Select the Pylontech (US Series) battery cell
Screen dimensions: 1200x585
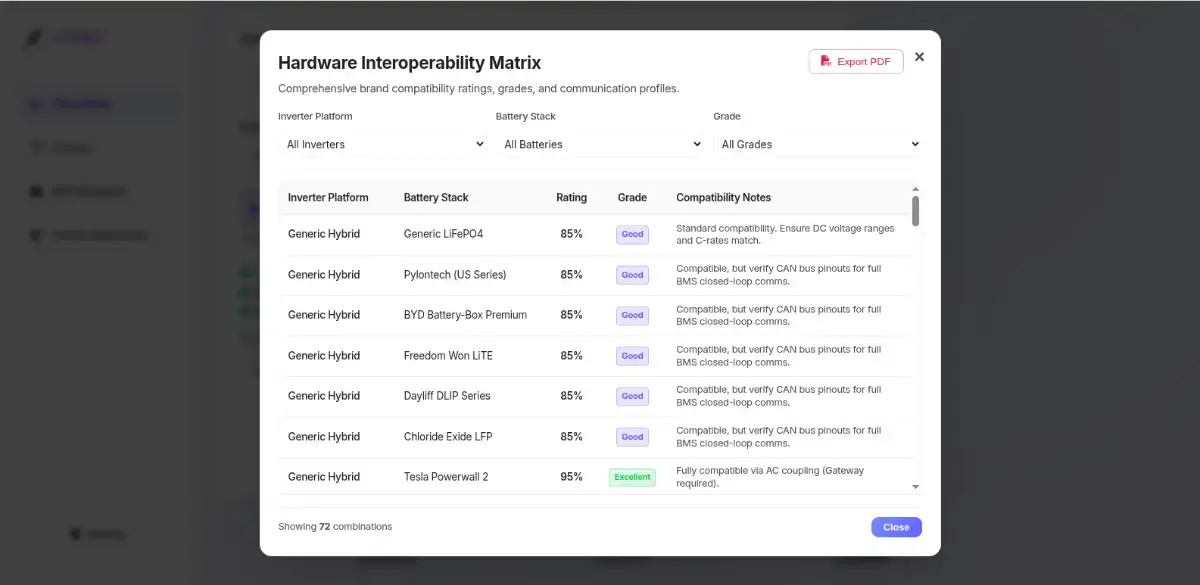pos(455,275)
